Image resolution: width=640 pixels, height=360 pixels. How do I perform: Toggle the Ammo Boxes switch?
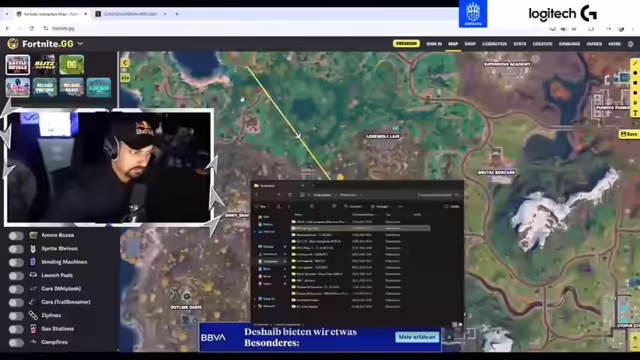pos(16,236)
